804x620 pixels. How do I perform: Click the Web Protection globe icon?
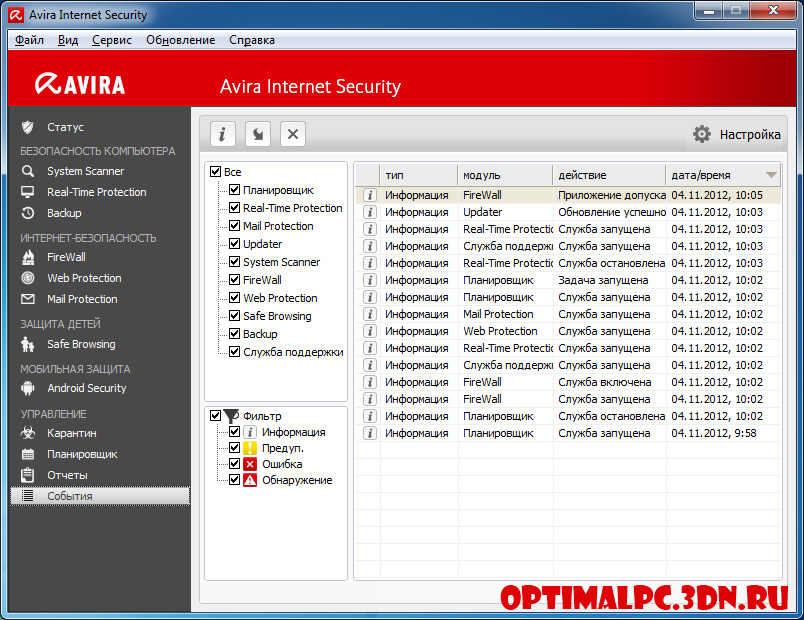coord(28,278)
